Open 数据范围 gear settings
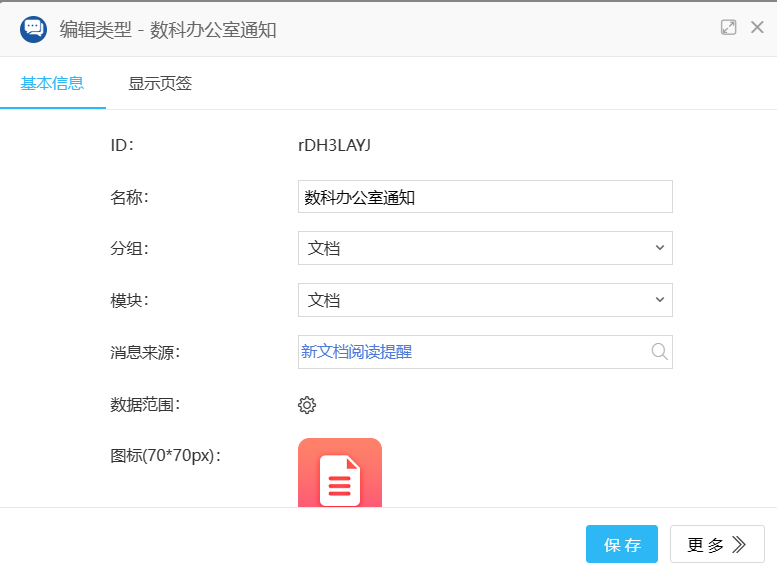This screenshot has height=569, width=777. [x=307, y=405]
